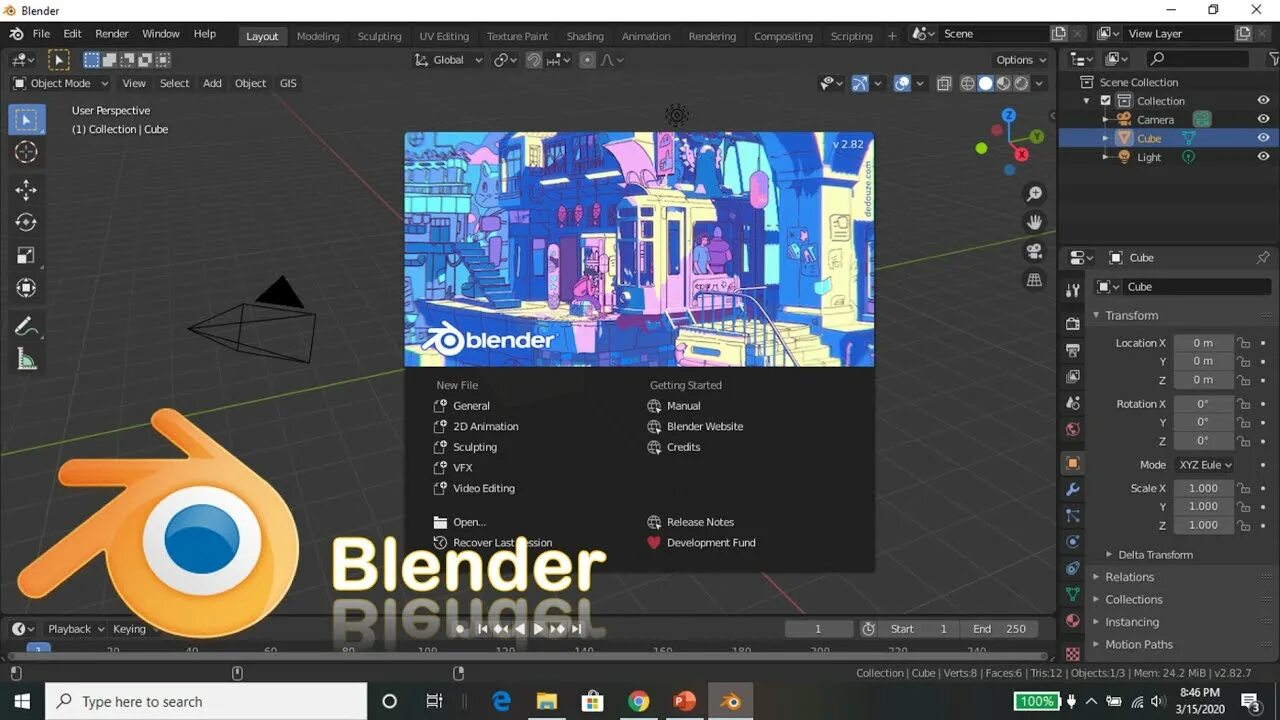Activate the Select Box tool
This screenshot has height=720, width=1280.
[x=27, y=120]
